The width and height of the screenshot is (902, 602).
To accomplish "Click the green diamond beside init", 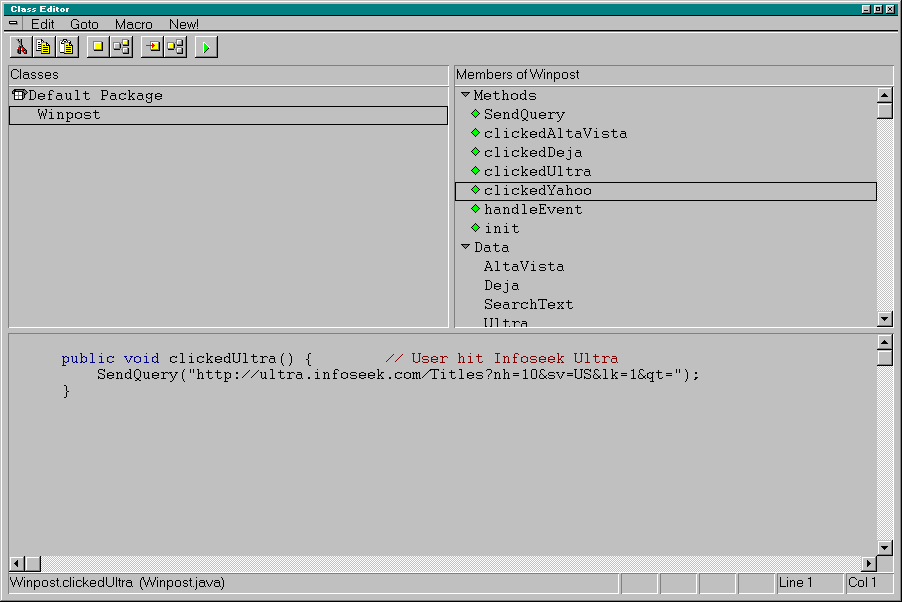I will click(x=475, y=227).
